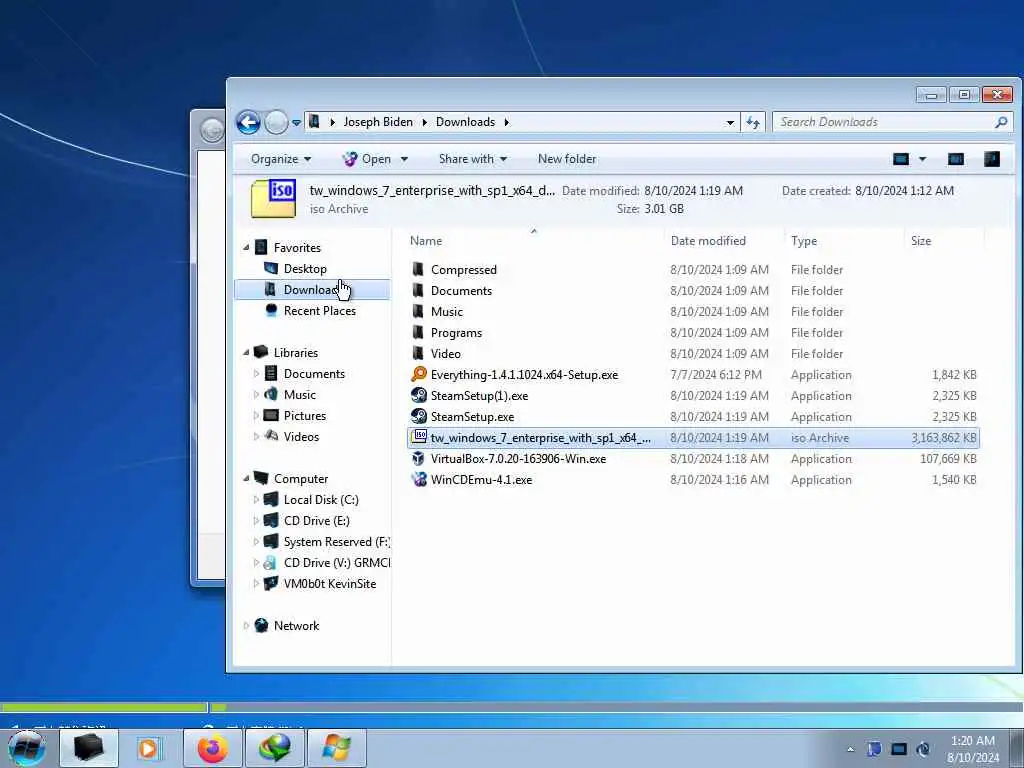Click the Windows flag taskbar icon
Viewport: 1024px width, 768px height.
(x=336, y=748)
